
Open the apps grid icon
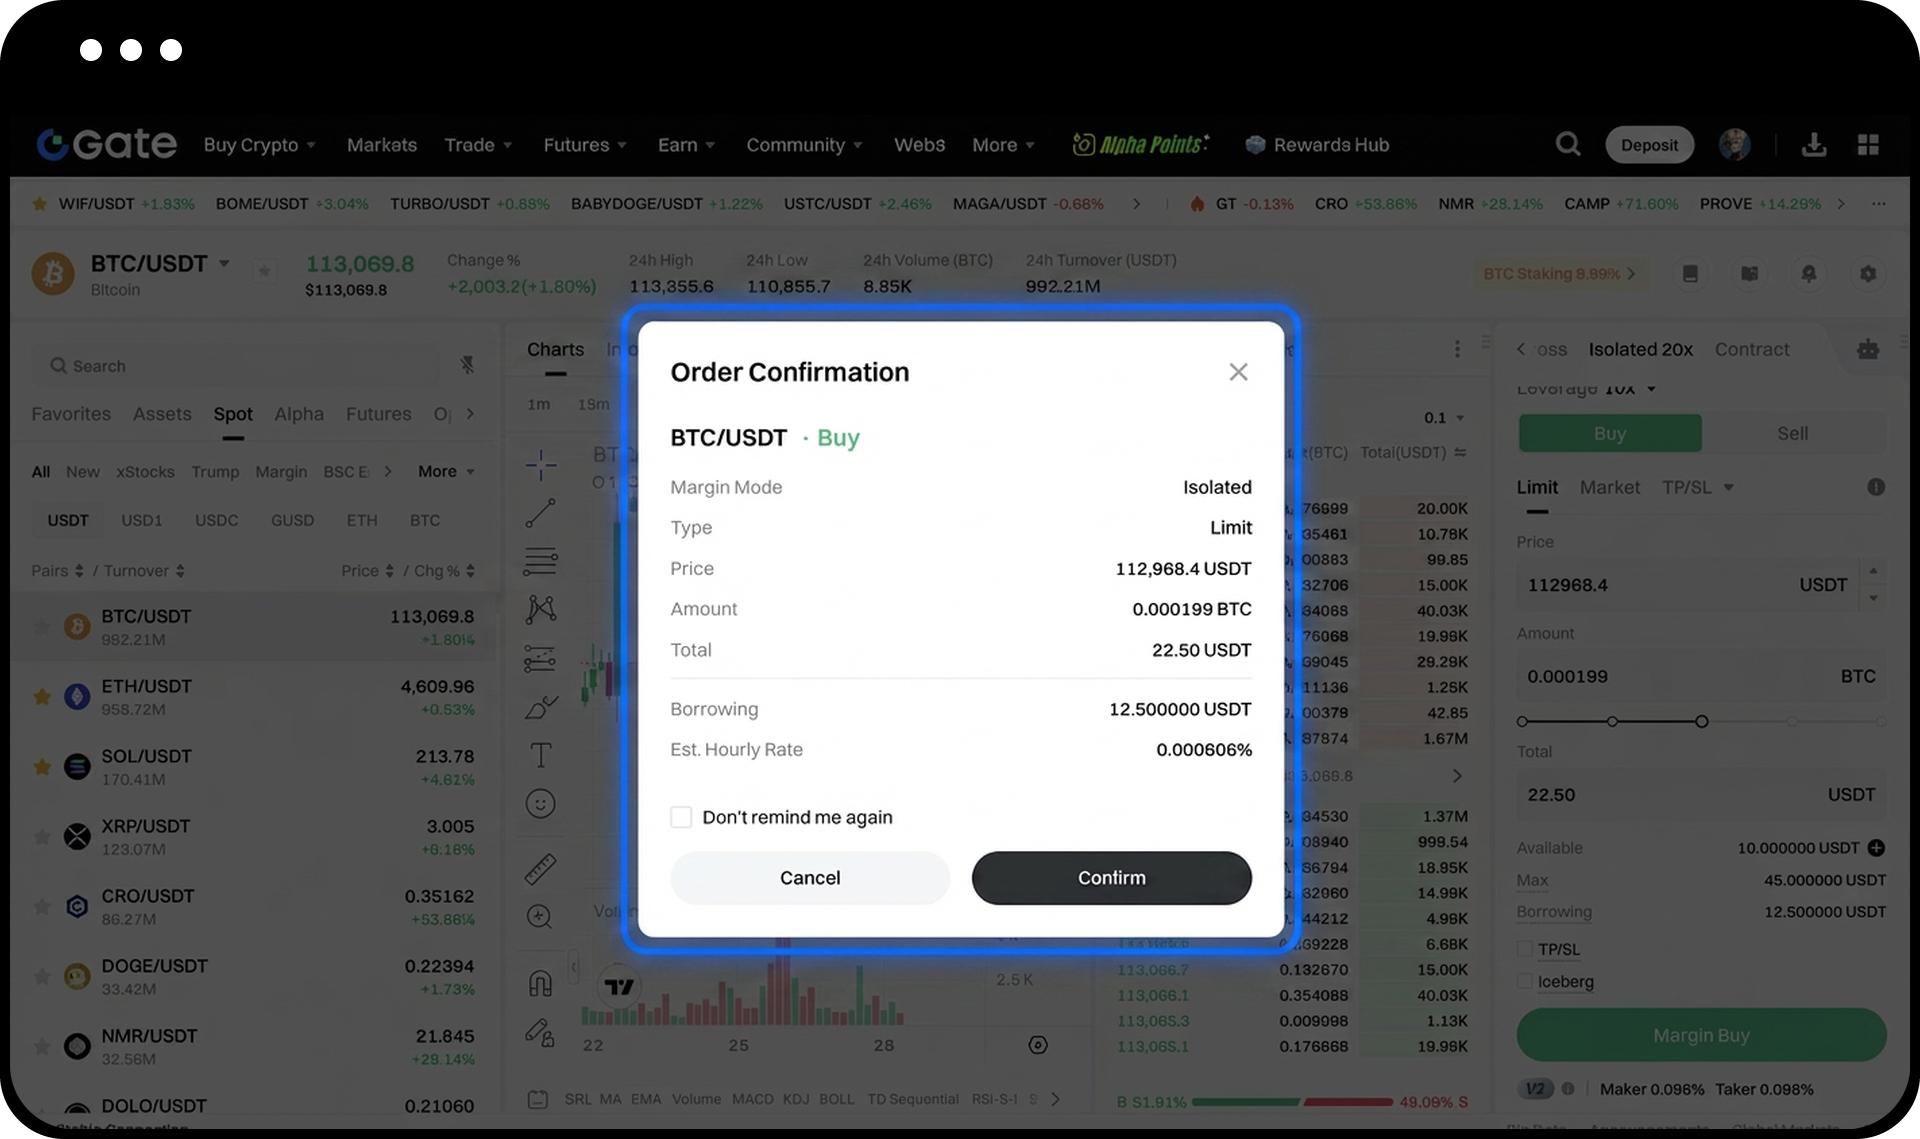[x=1867, y=145]
